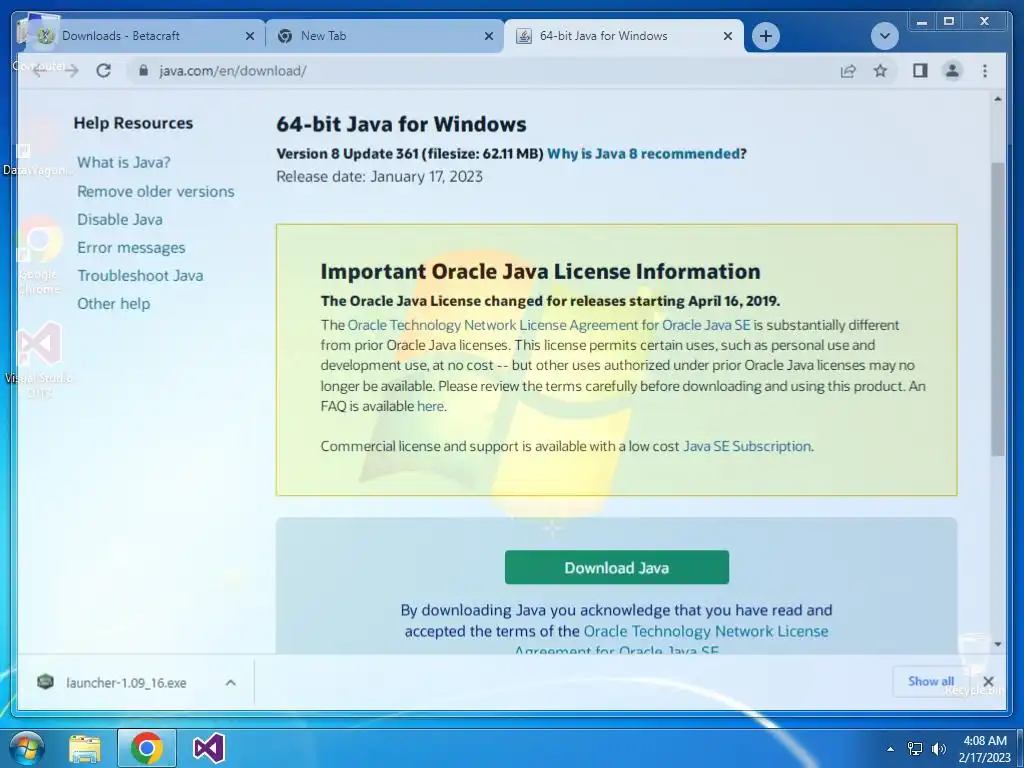1024x768 pixels.
Task: Open taskbar clock and date
Action: click(985, 749)
